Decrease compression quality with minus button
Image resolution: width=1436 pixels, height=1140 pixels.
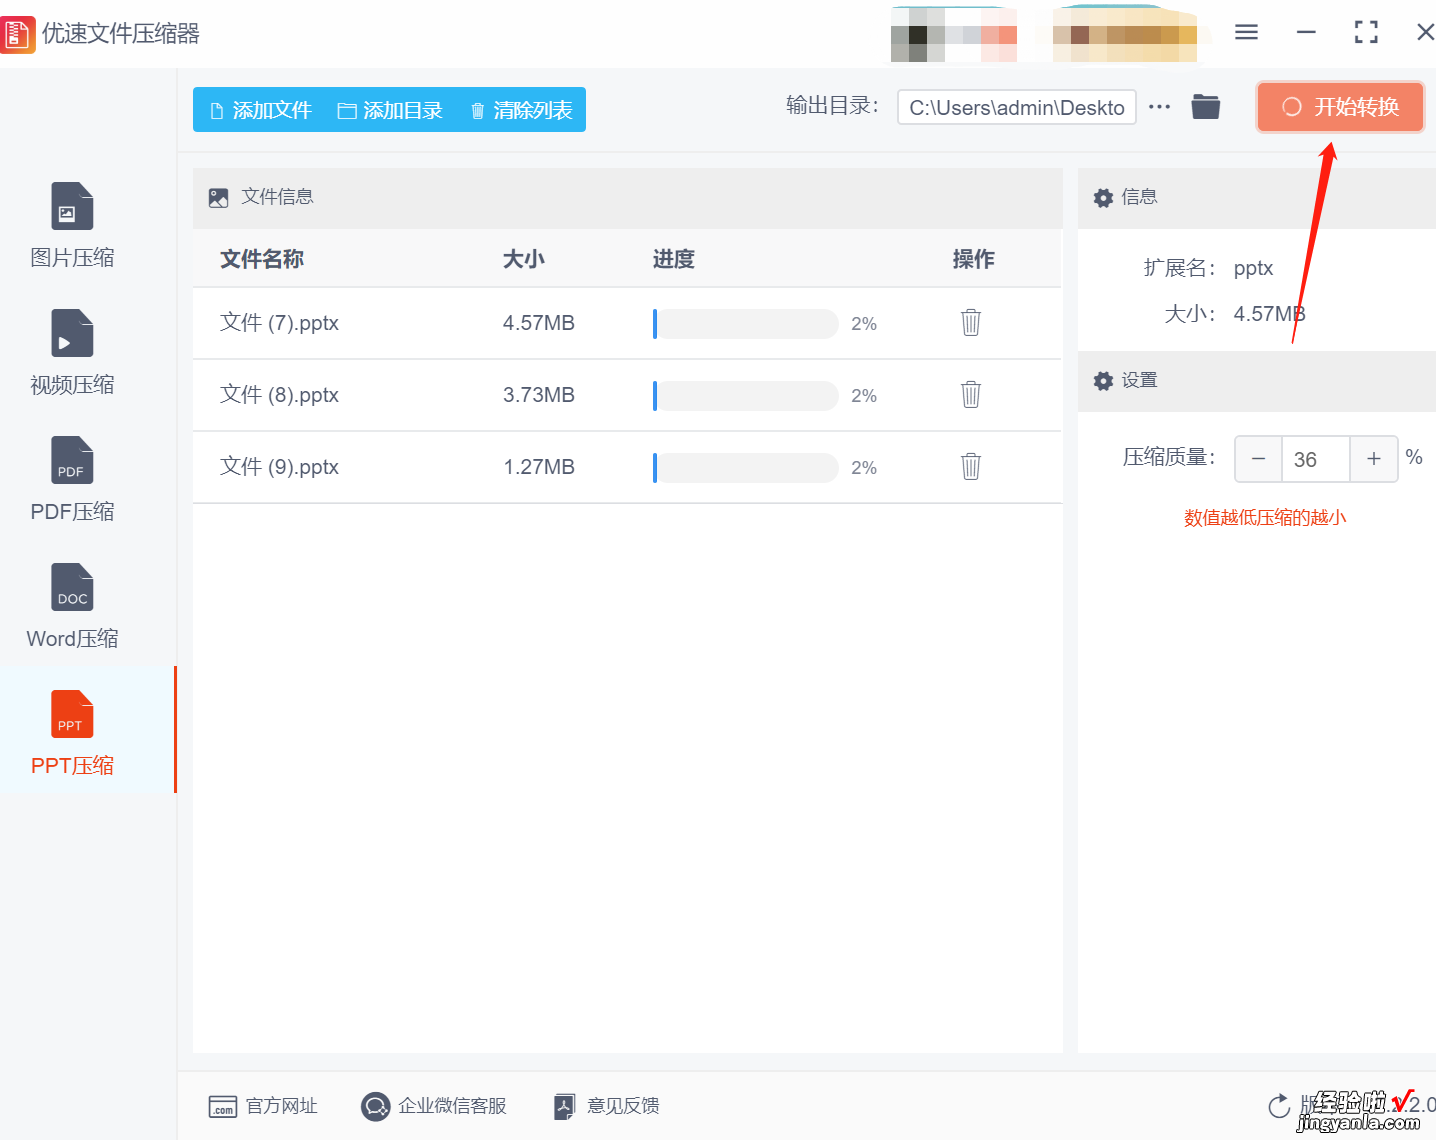(1258, 459)
